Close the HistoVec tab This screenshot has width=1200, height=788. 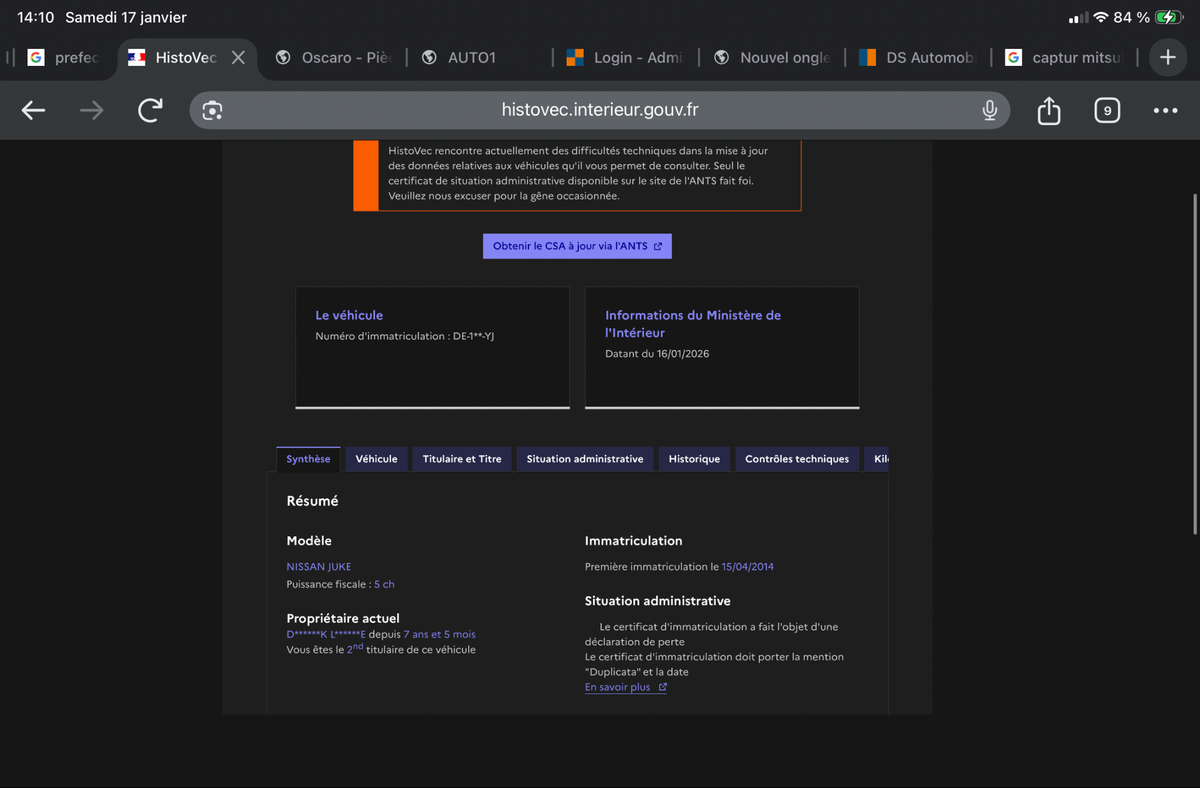click(x=238, y=58)
